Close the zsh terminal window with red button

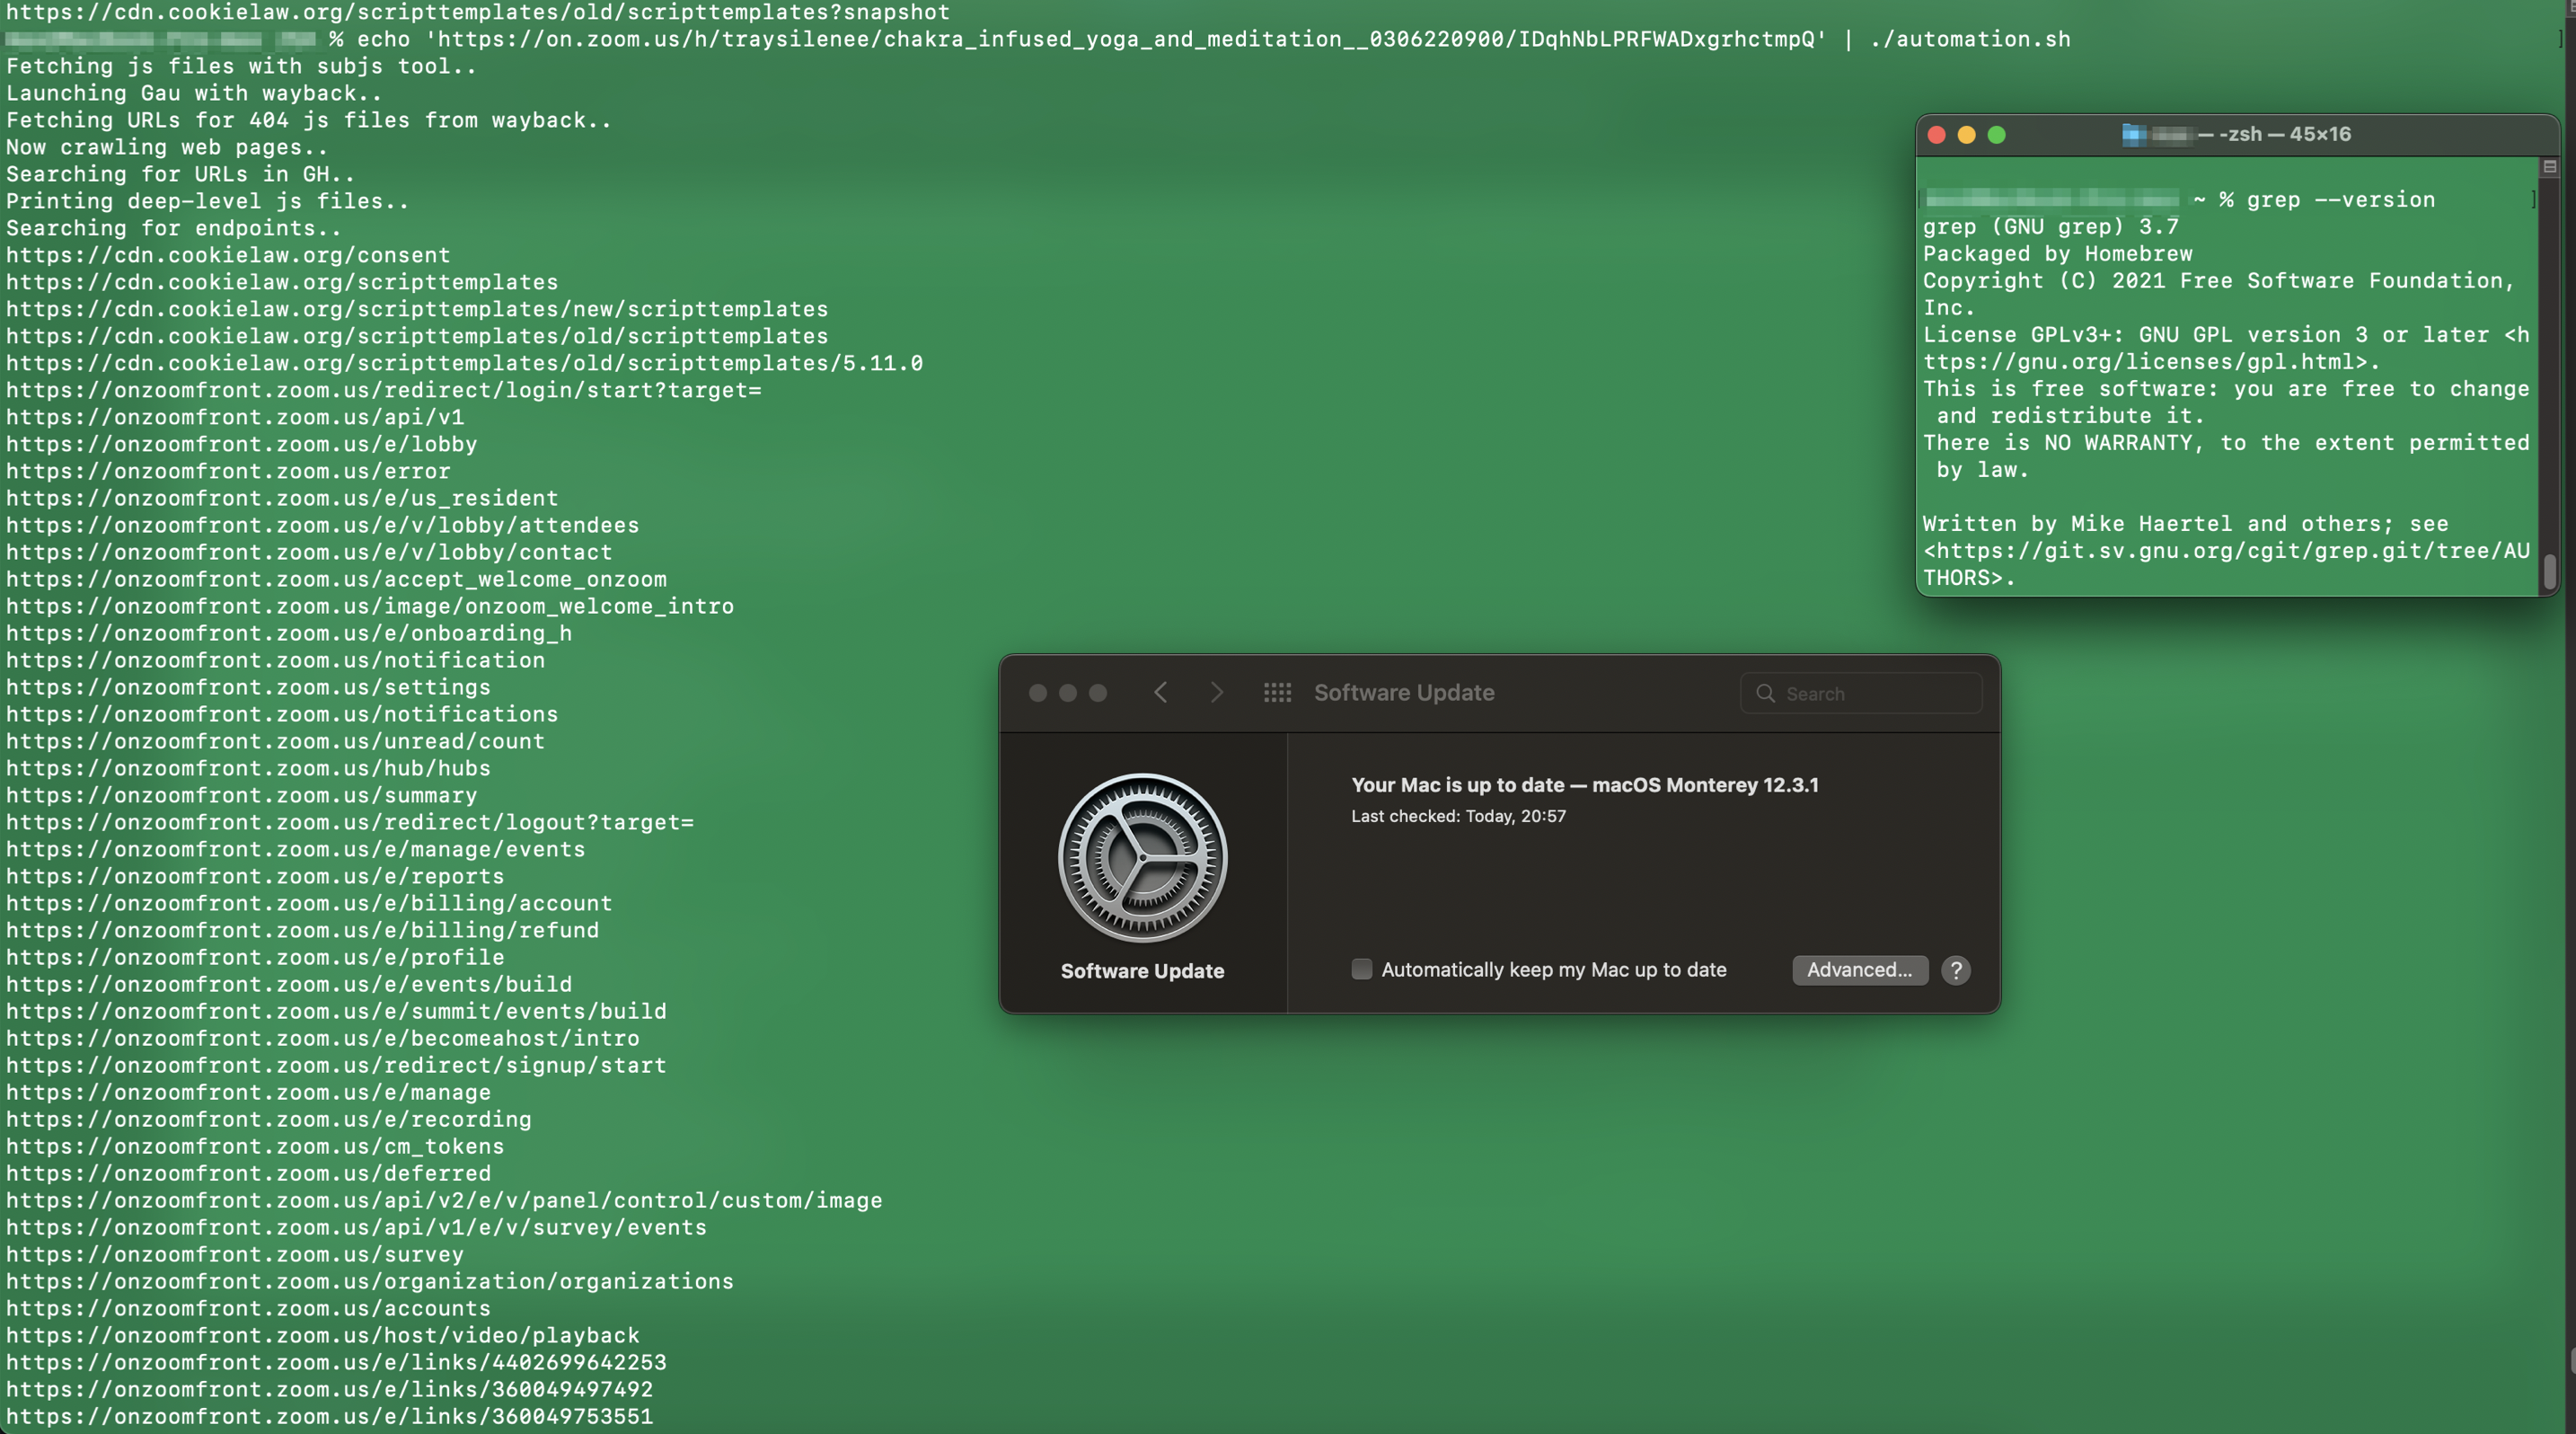[x=1936, y=135]
